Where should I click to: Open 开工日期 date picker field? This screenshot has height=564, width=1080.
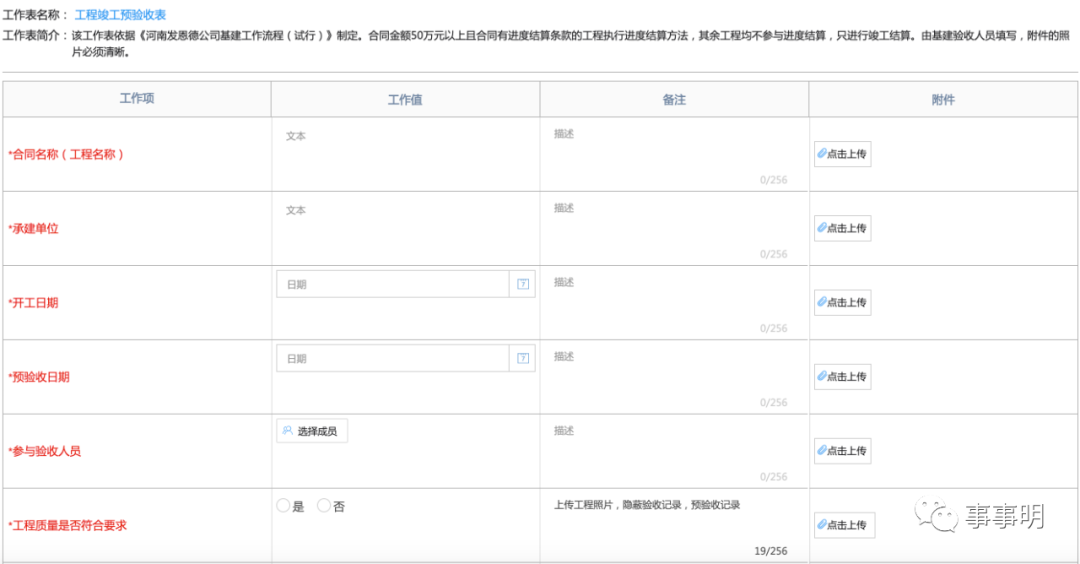pyautogui.click(x=392, y=284)
